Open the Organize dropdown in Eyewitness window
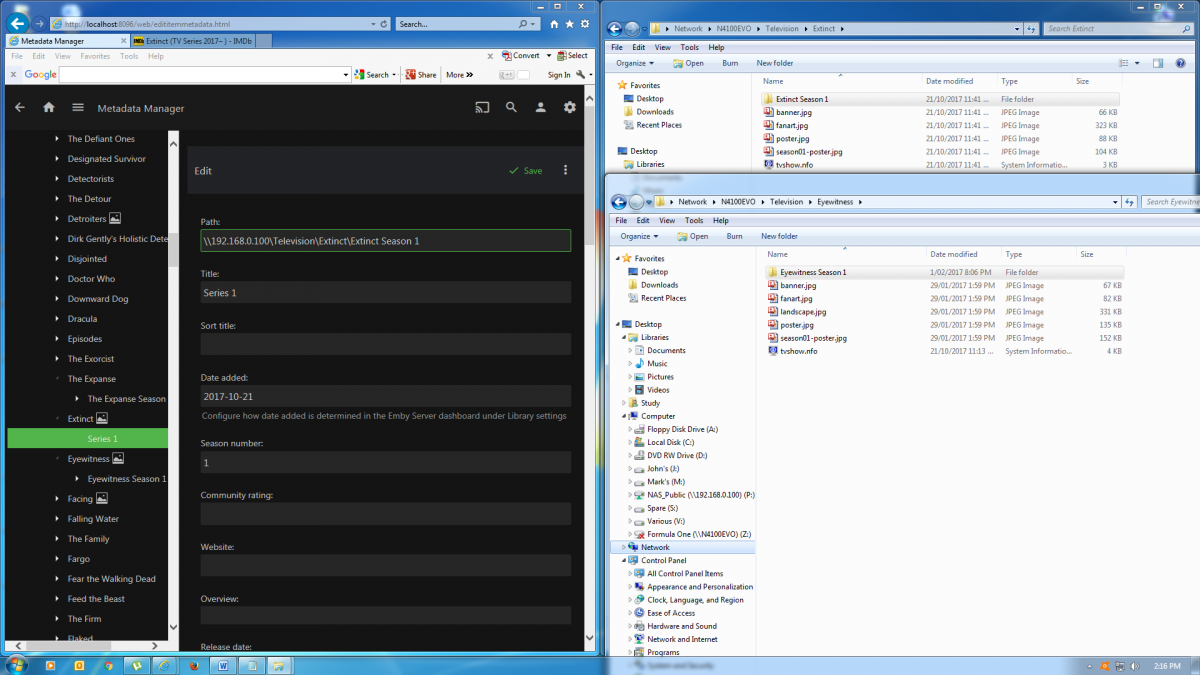This screenshot has width=1200, height=675. 639,237
